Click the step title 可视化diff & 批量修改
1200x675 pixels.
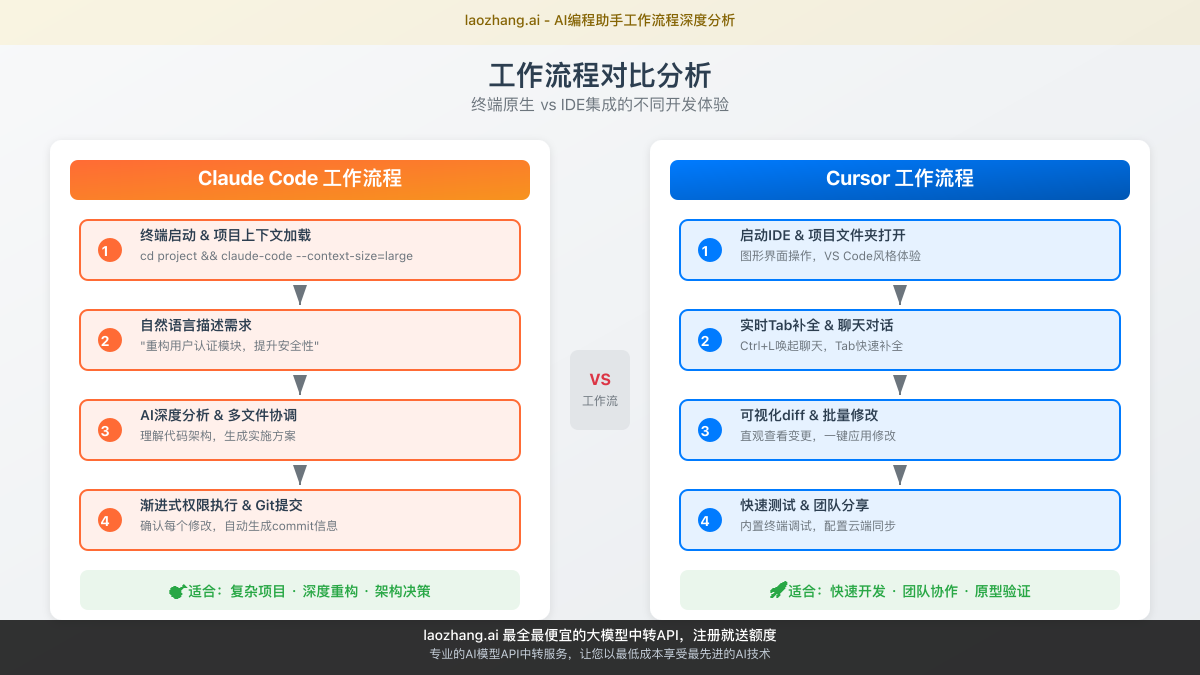click(809, 415)
